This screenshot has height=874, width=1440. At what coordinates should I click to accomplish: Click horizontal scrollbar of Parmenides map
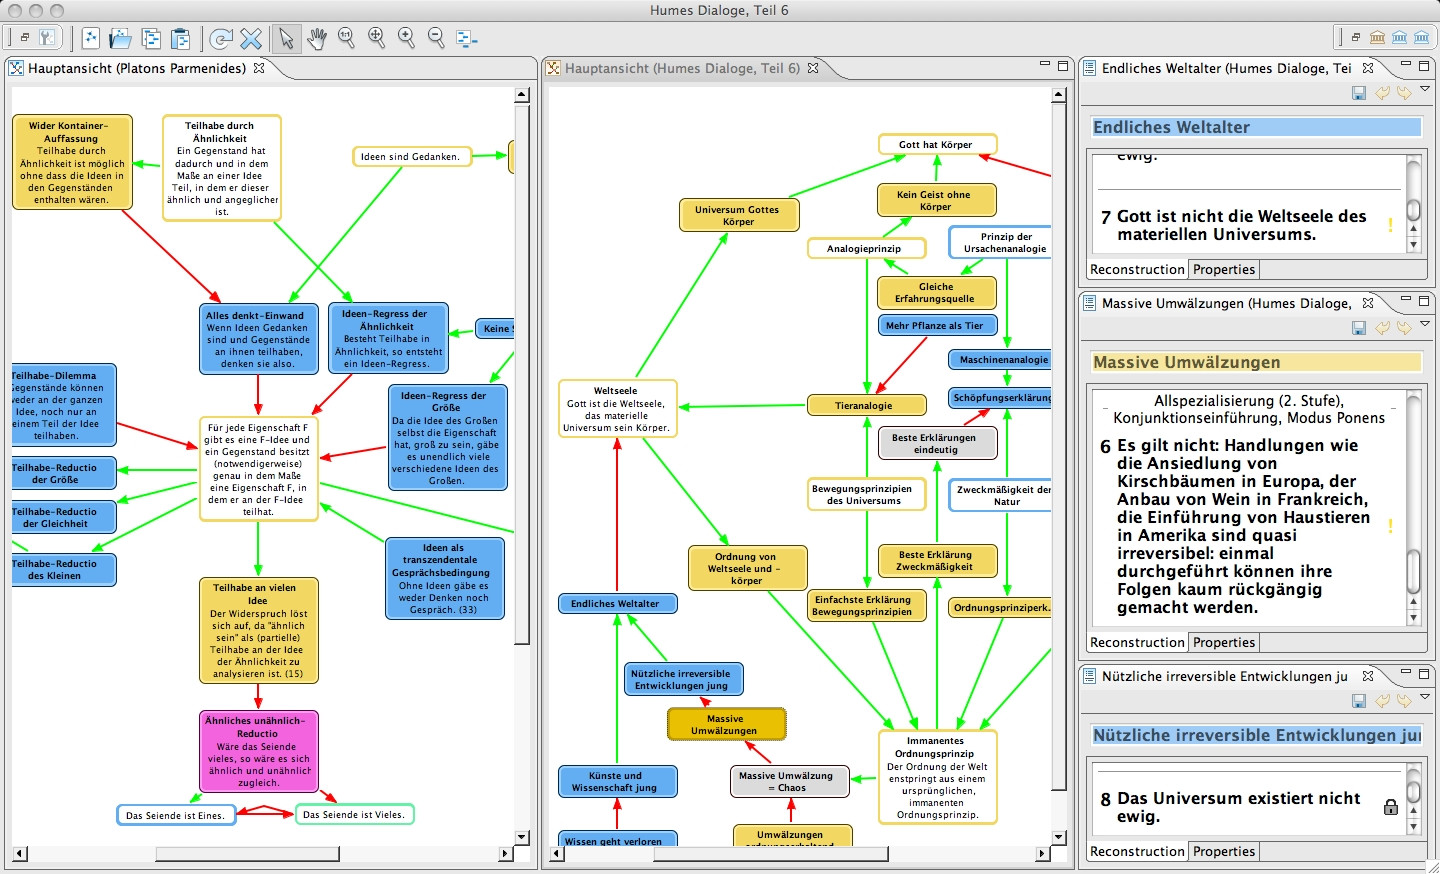180,853
